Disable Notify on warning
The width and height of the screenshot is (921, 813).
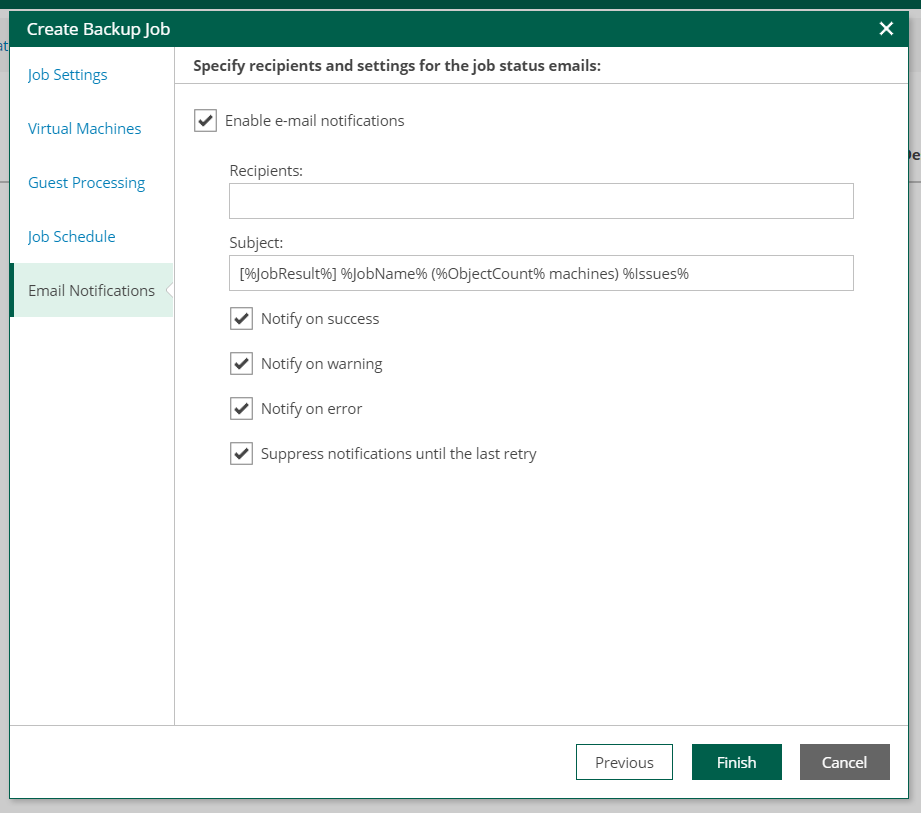(241, 363)
